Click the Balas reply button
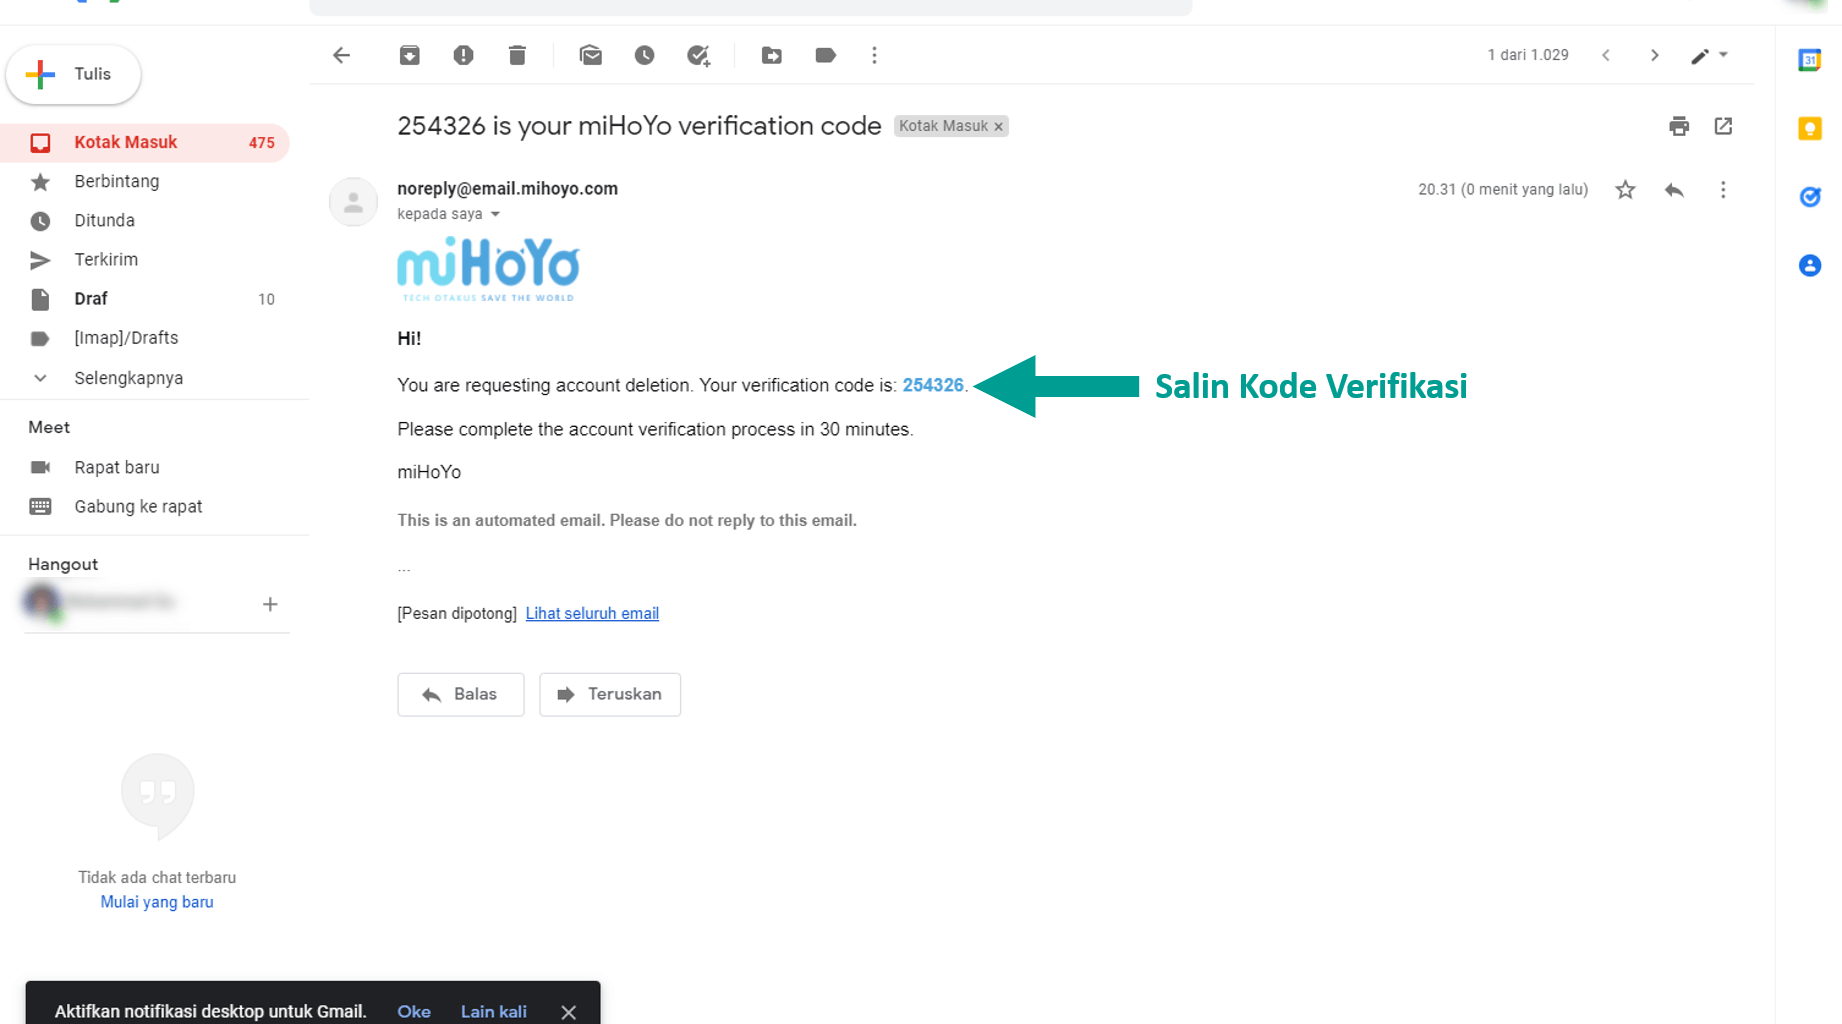 460,694
